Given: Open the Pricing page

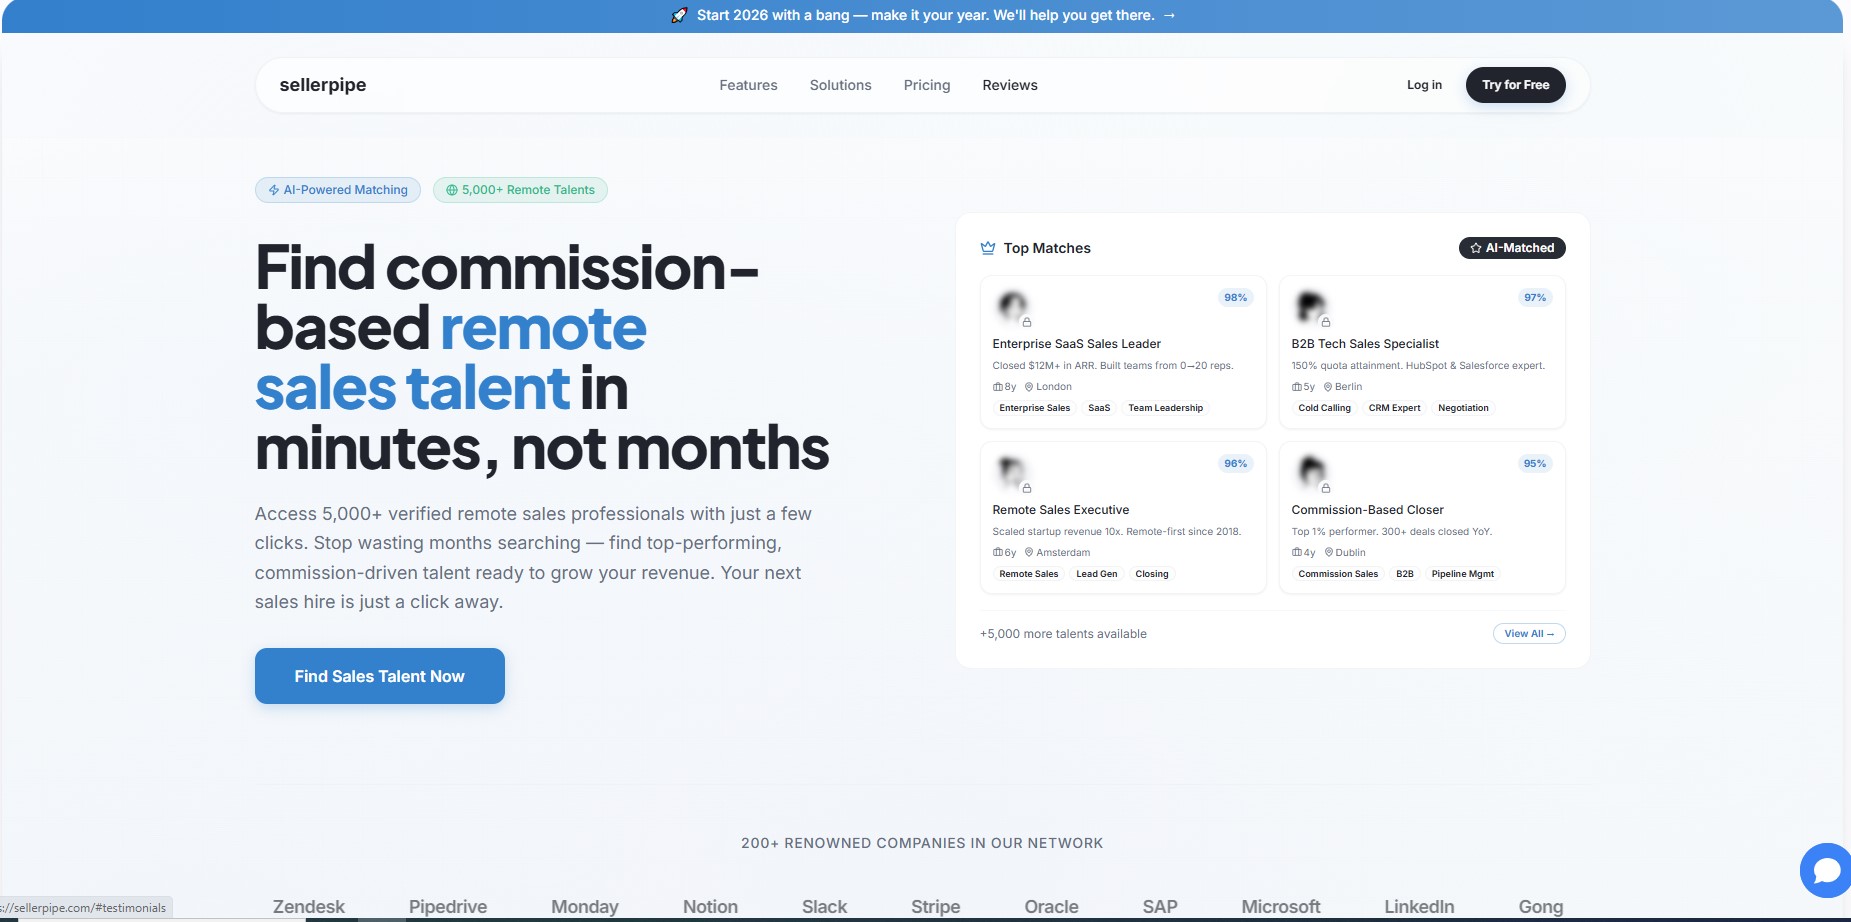Looking at the screenshot, I should click(x=927, y=85).
